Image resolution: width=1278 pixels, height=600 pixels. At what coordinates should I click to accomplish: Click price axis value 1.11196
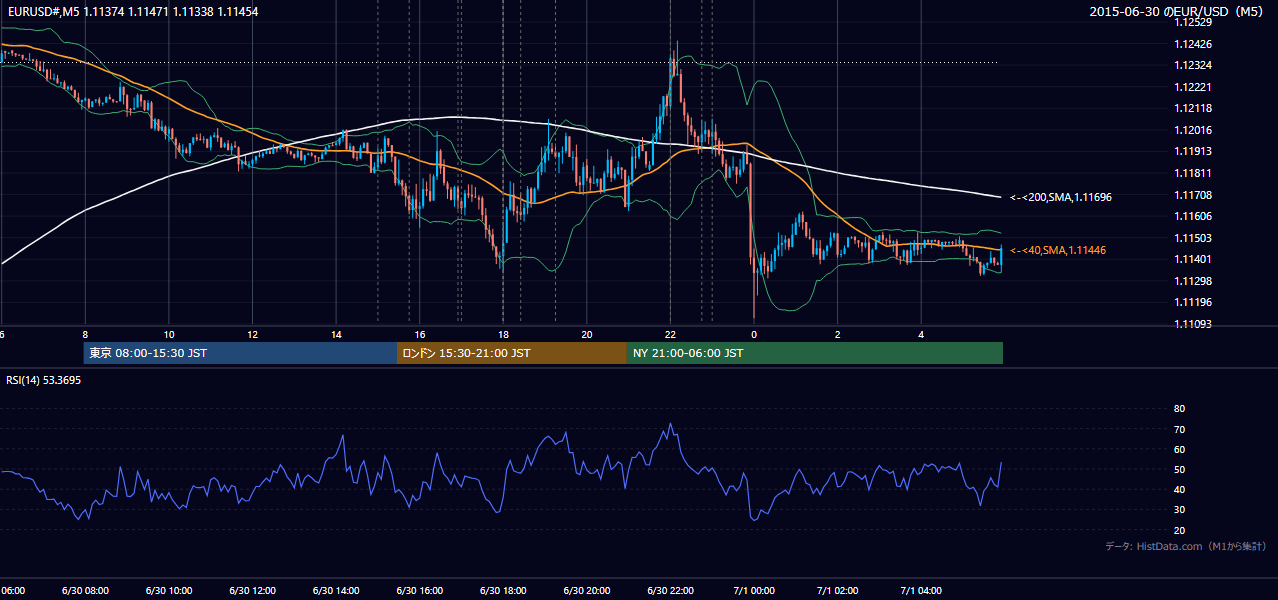click(1194, 302)
